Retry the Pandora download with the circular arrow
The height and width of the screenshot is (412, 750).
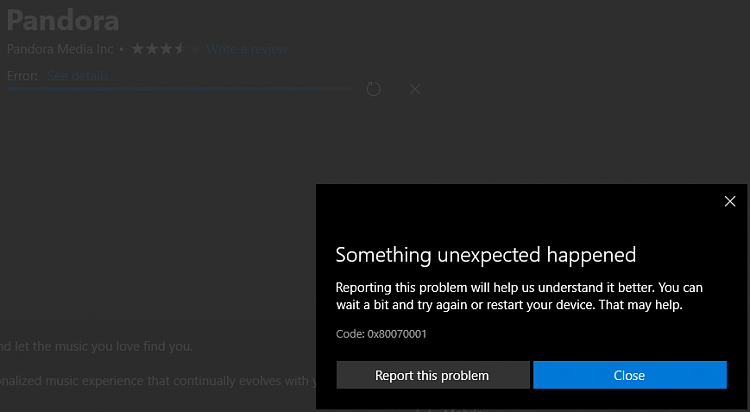[374, 89]
